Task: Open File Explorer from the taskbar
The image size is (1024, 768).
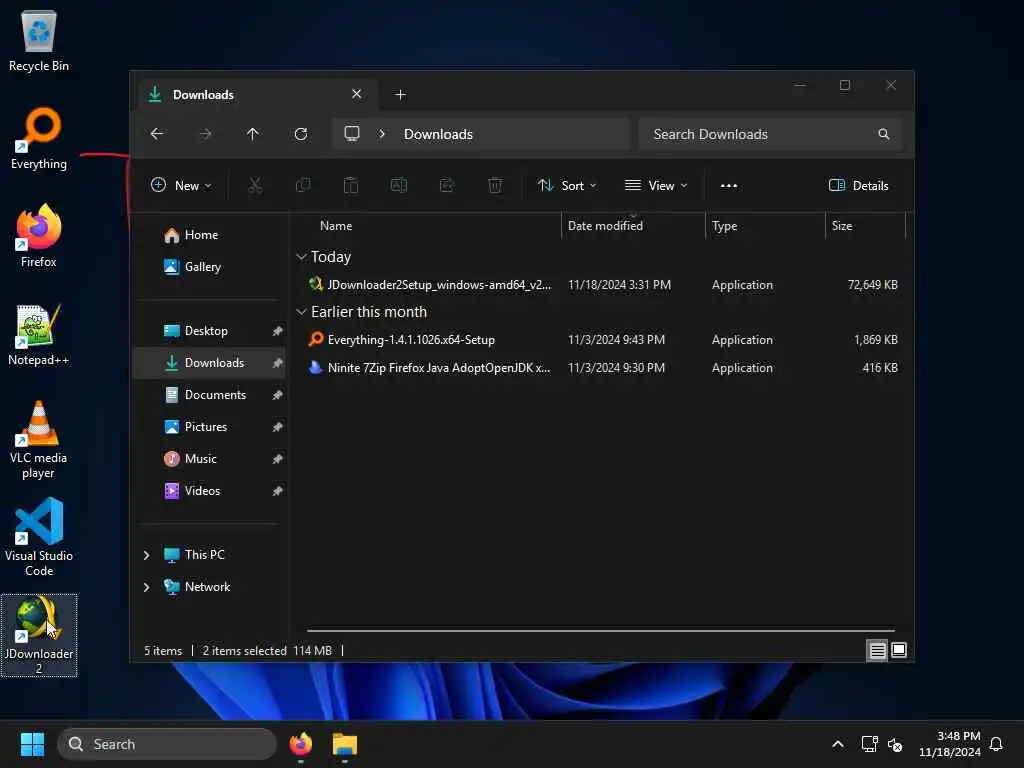Action: (x=345, y=744)
